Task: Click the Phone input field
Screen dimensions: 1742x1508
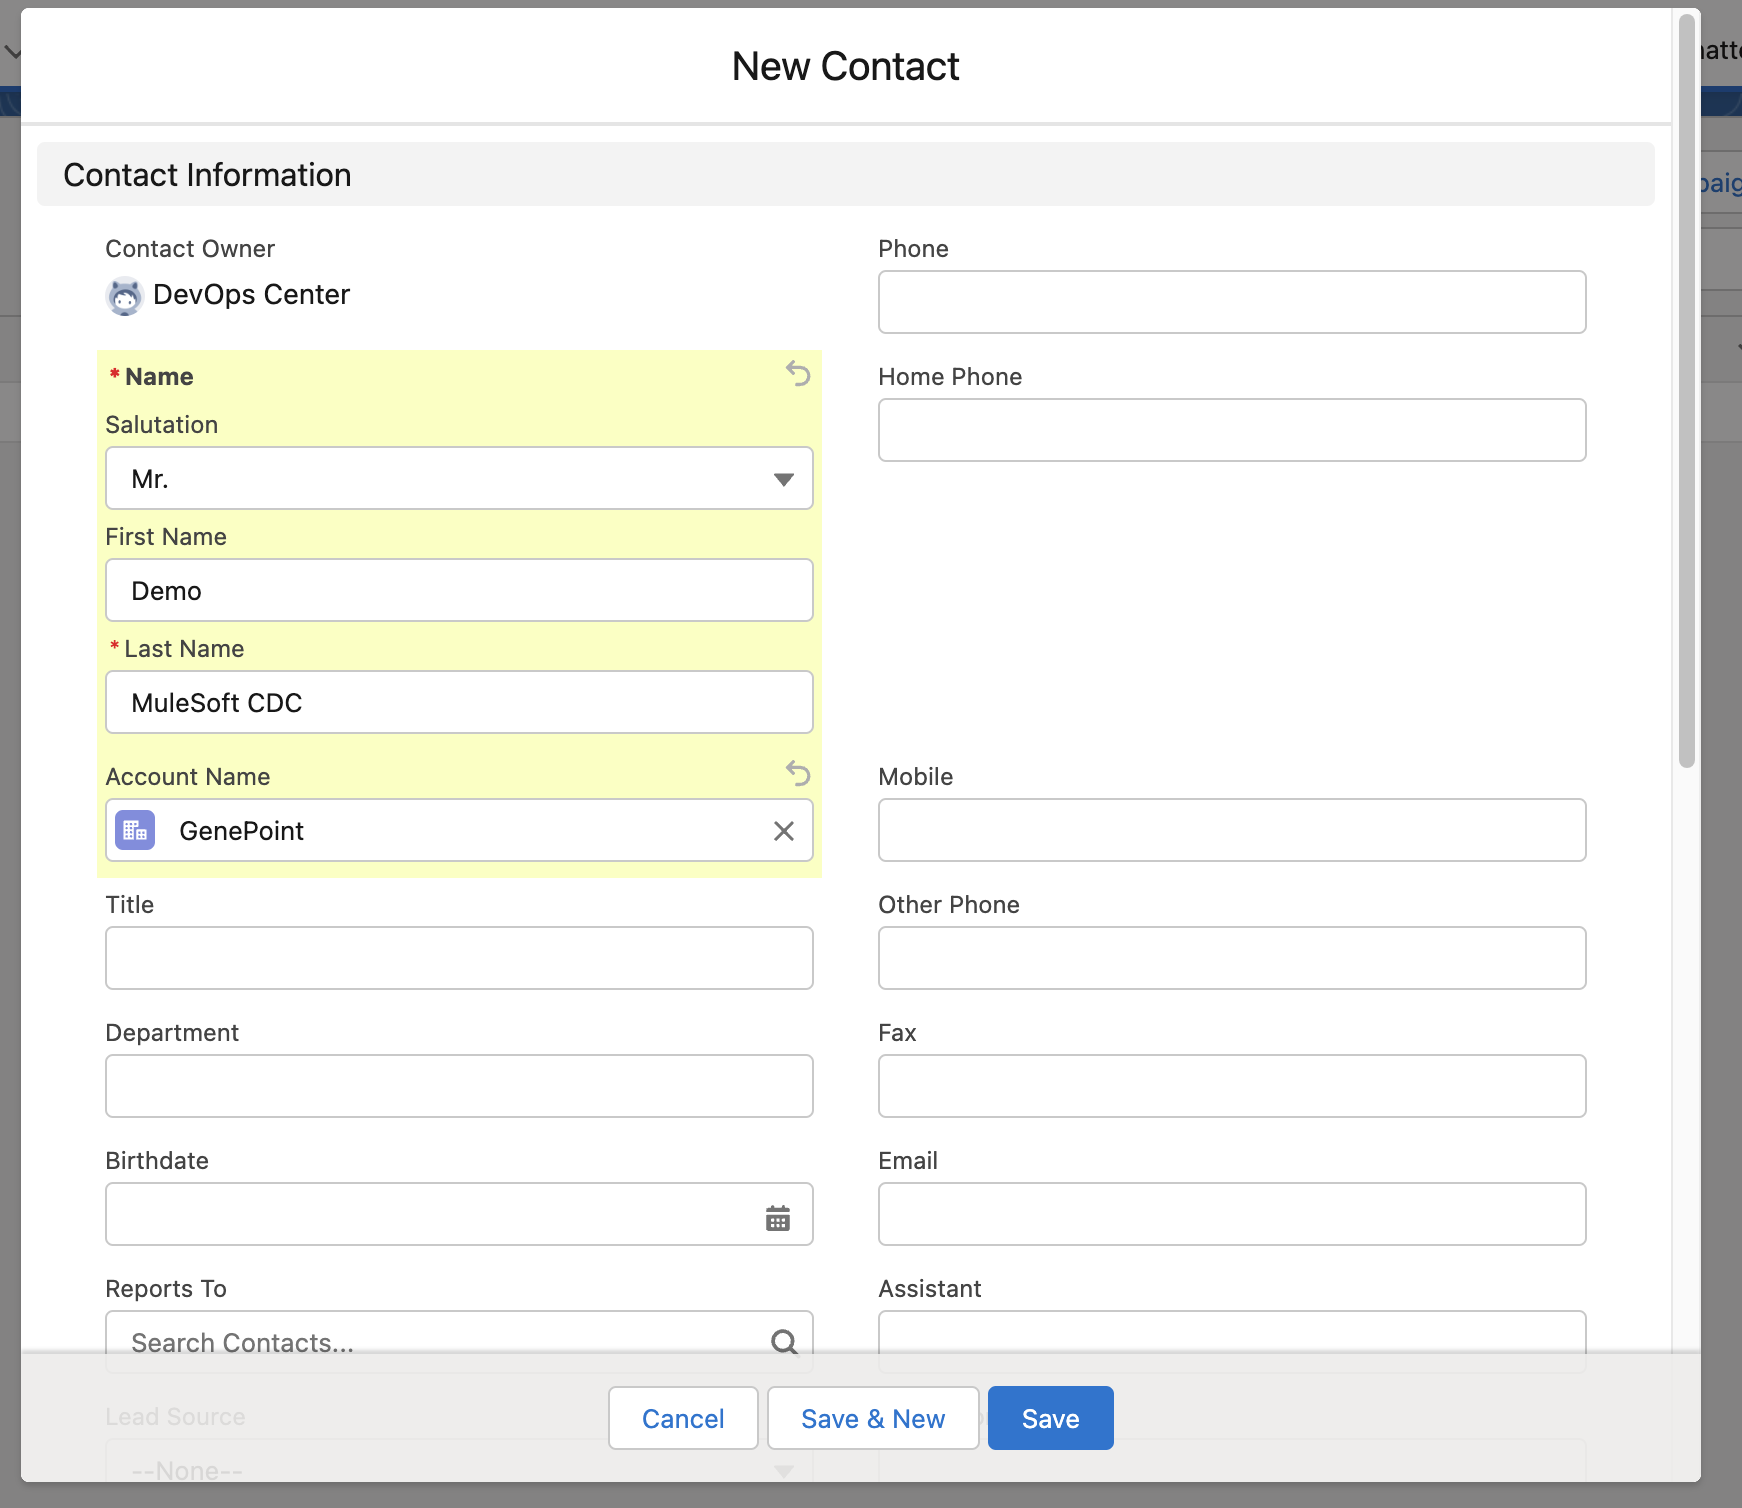Action: (1232, 302)
